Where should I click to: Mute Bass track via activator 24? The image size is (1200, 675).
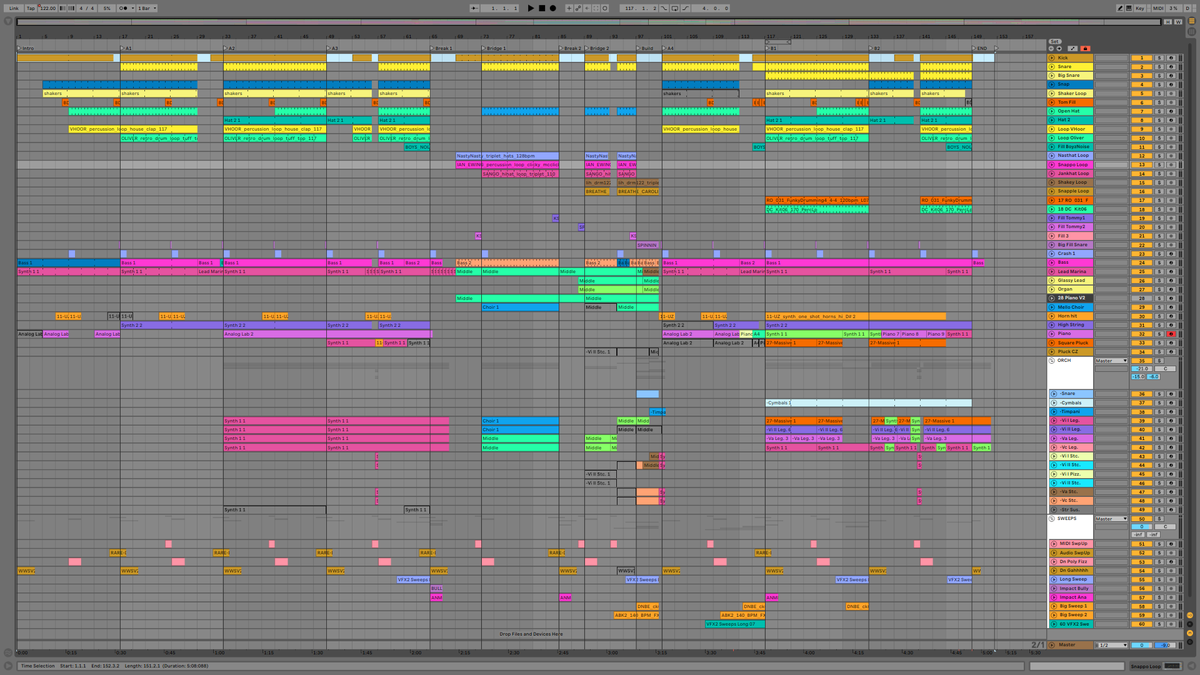(x=1142, y=262)
